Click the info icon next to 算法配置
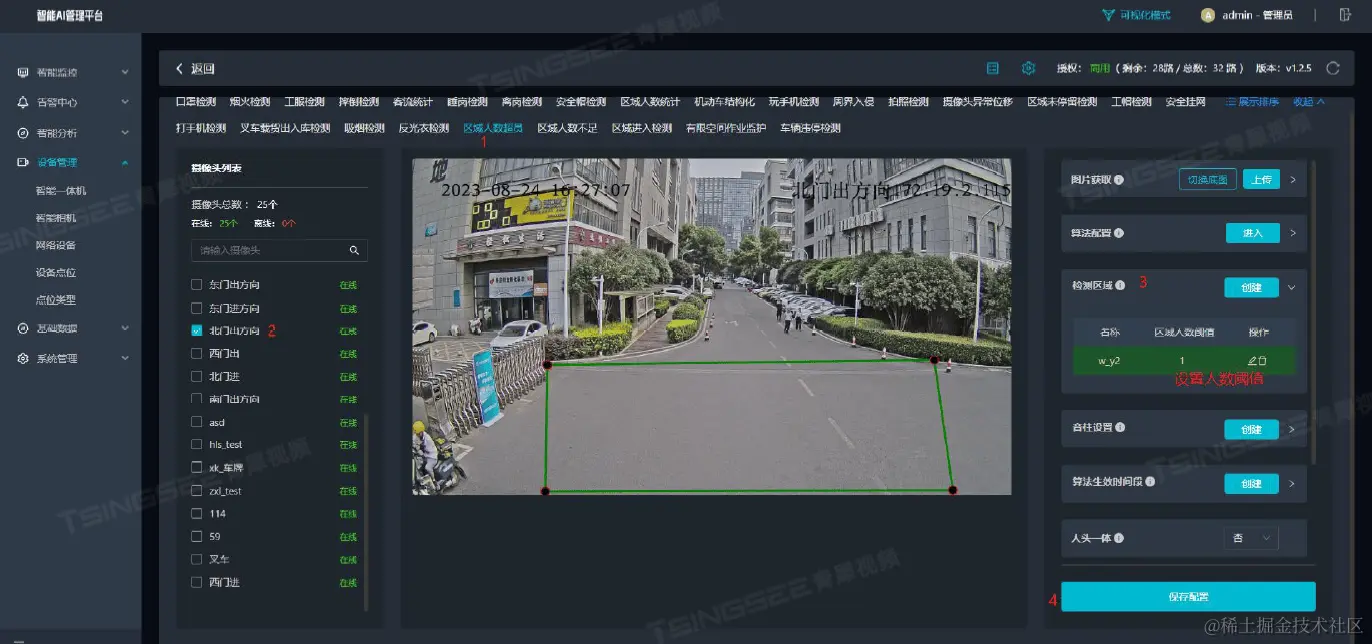 pos(1119,233)
